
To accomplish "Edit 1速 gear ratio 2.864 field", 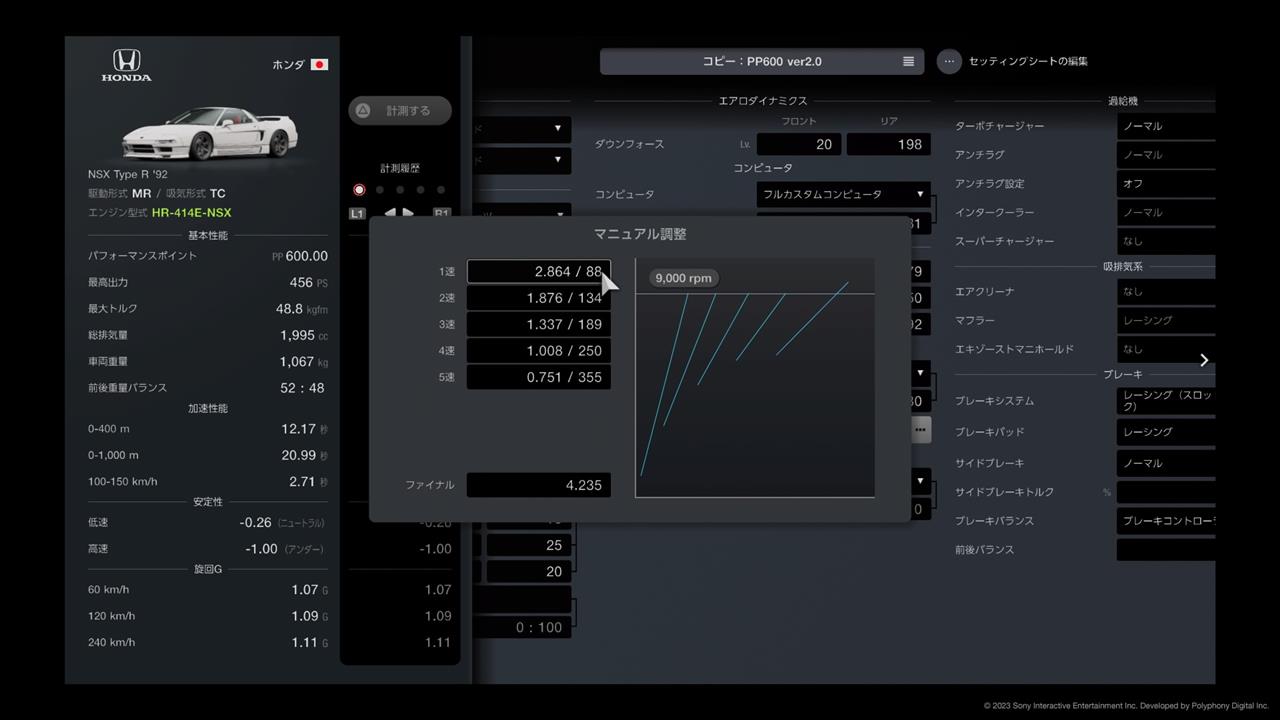I will tap(538, 271).
